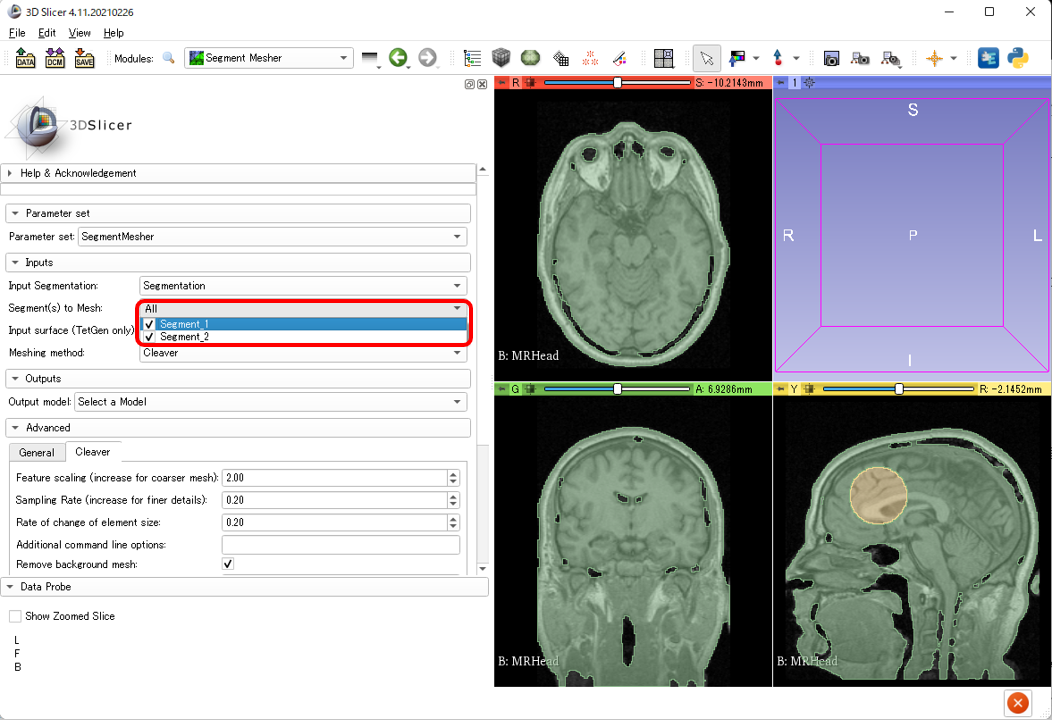Switch to the General tab
This screenshot has height=720, width=1052.
[37, 453]
